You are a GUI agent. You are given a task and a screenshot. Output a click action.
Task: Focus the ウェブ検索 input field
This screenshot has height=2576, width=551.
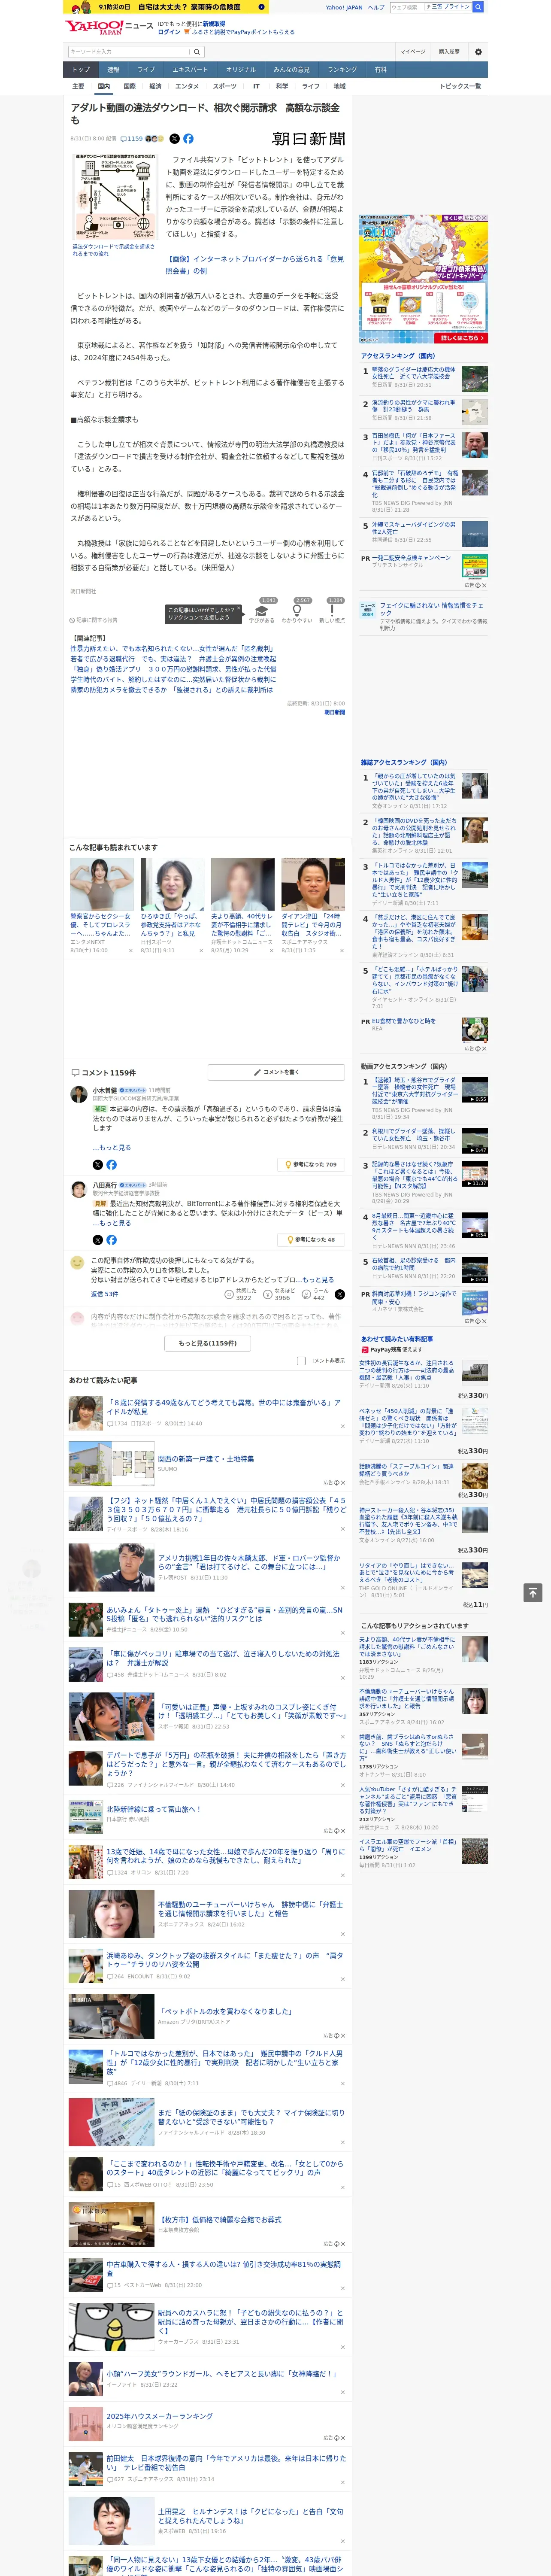click(x=406, y=7)
